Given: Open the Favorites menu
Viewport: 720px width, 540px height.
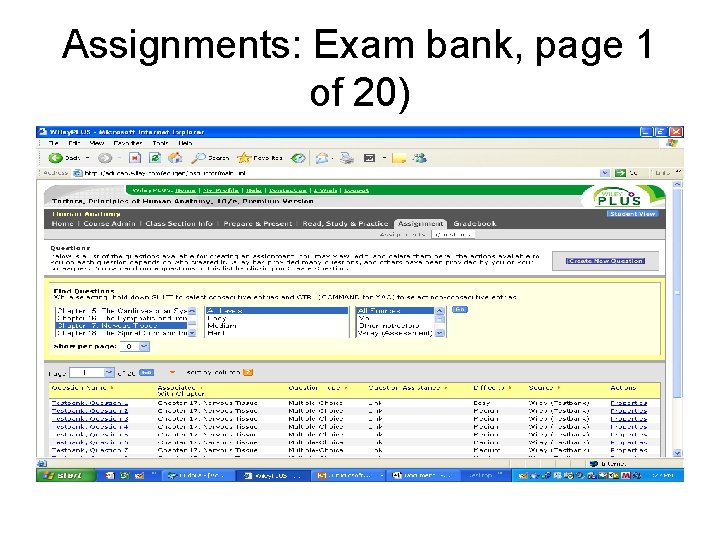Looking at the screenshot, I should [x=128, y=143].
